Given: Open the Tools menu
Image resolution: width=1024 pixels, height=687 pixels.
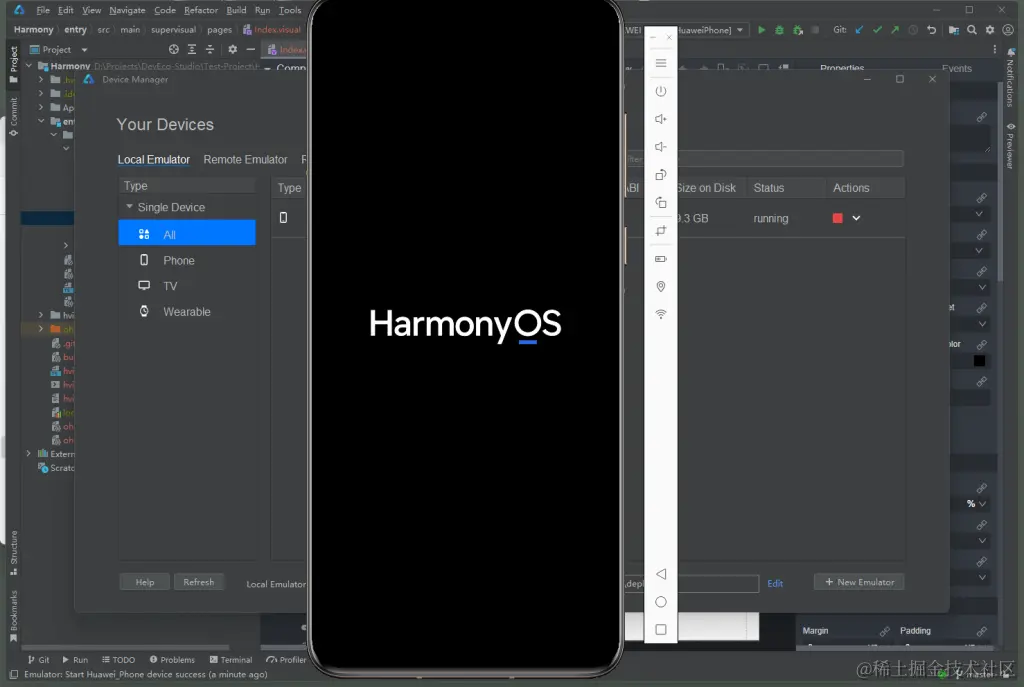Looking at the screenshot, I should pos(289,11).
